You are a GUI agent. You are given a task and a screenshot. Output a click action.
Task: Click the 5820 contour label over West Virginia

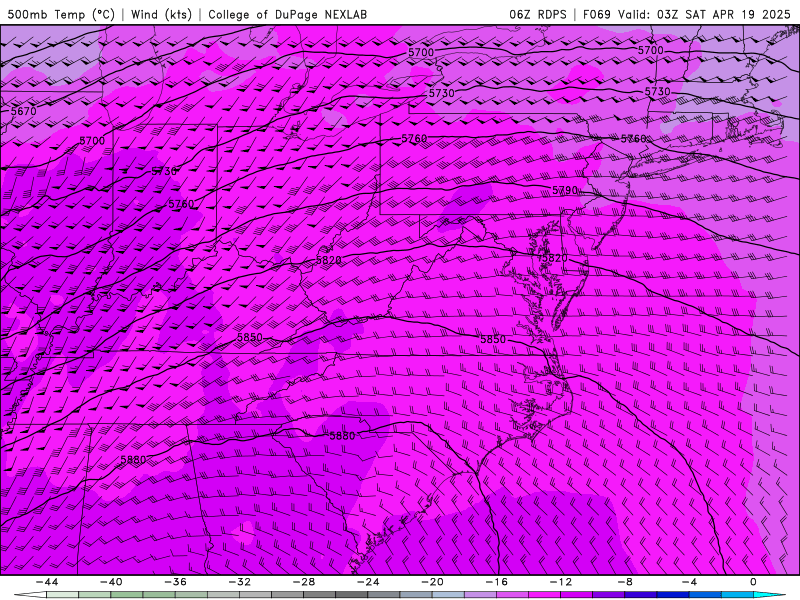pos(329,260)
